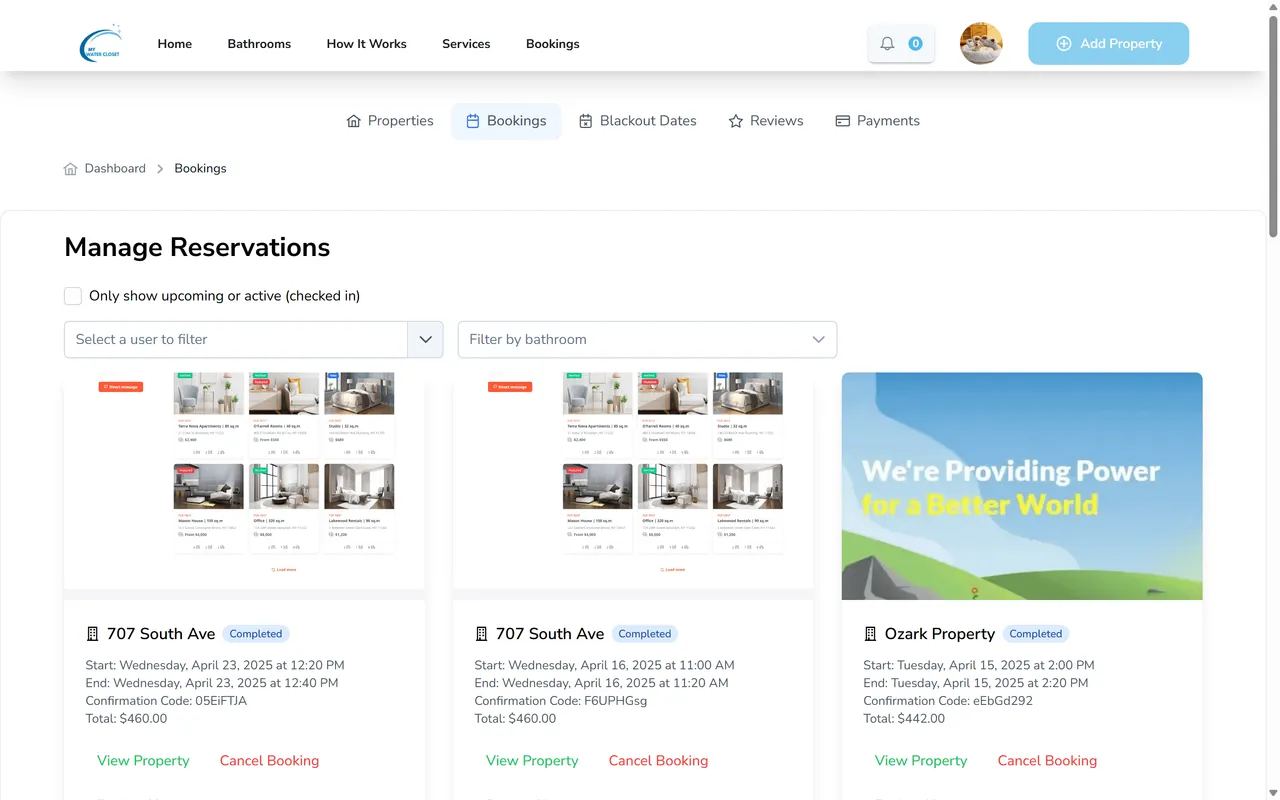
Task: Open the user profile avatar
Action: tap(981, 44)
